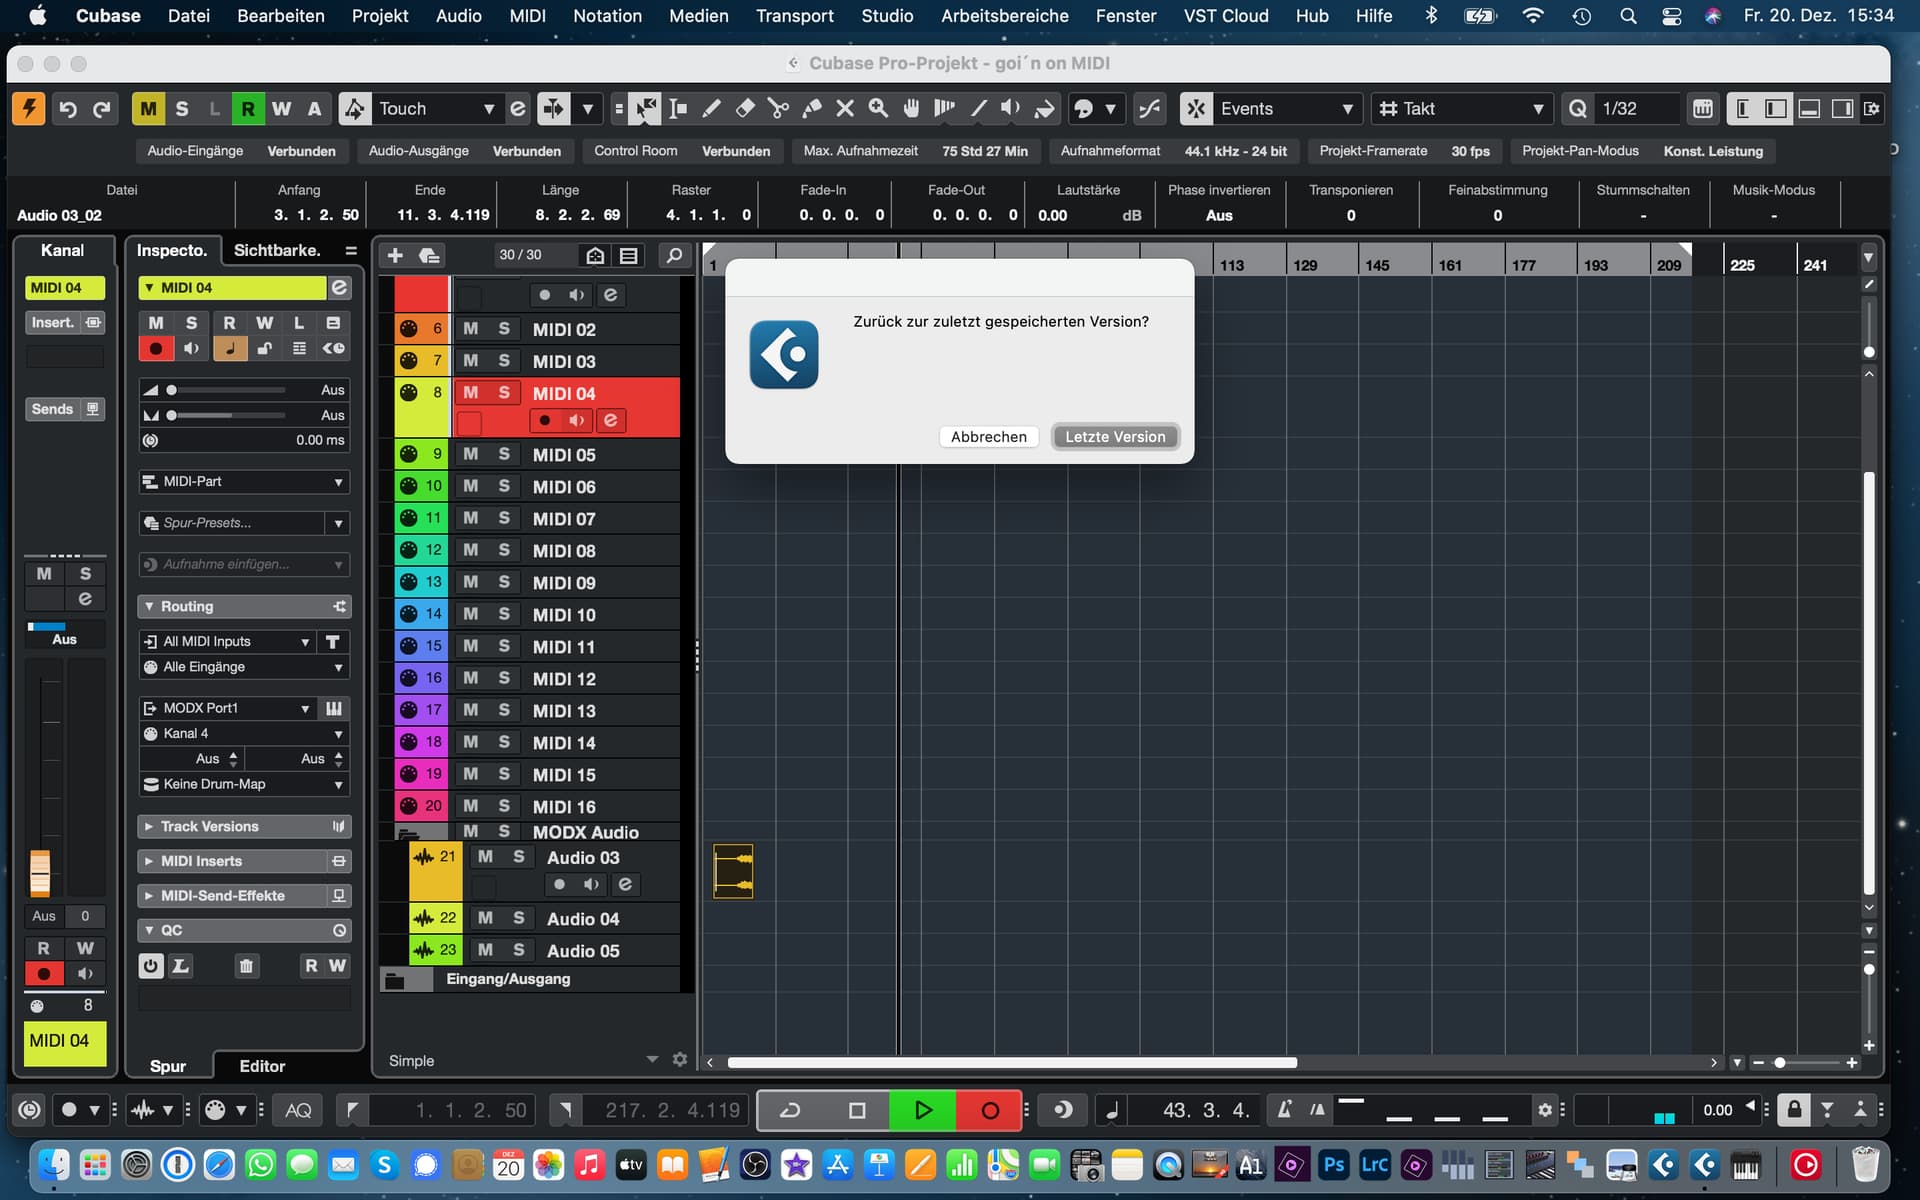
Task: Select the Zoom magnifier tool
Action: tap(878, 108)
